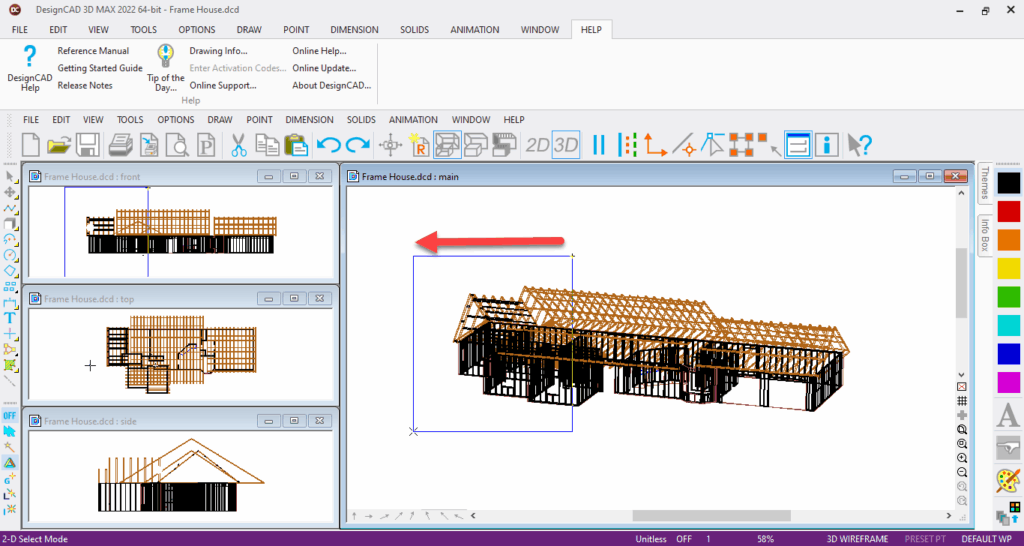Click the New drawing icon in toolbar
Viewport: 1024px width, 546px height.
point(31,144)
